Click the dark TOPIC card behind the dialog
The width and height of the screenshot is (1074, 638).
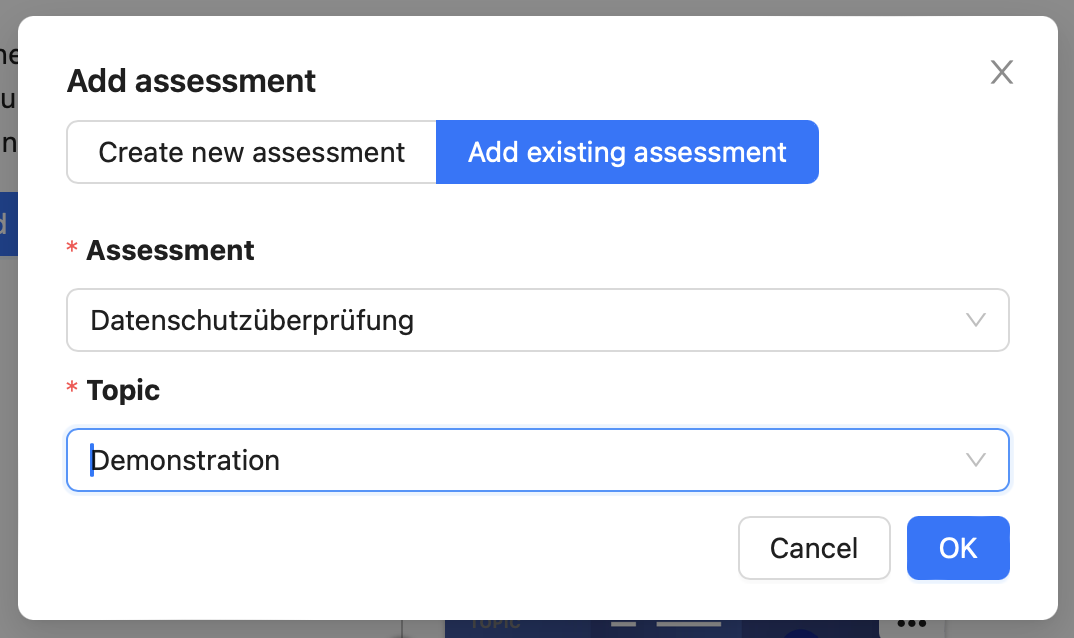click(661, 628)
